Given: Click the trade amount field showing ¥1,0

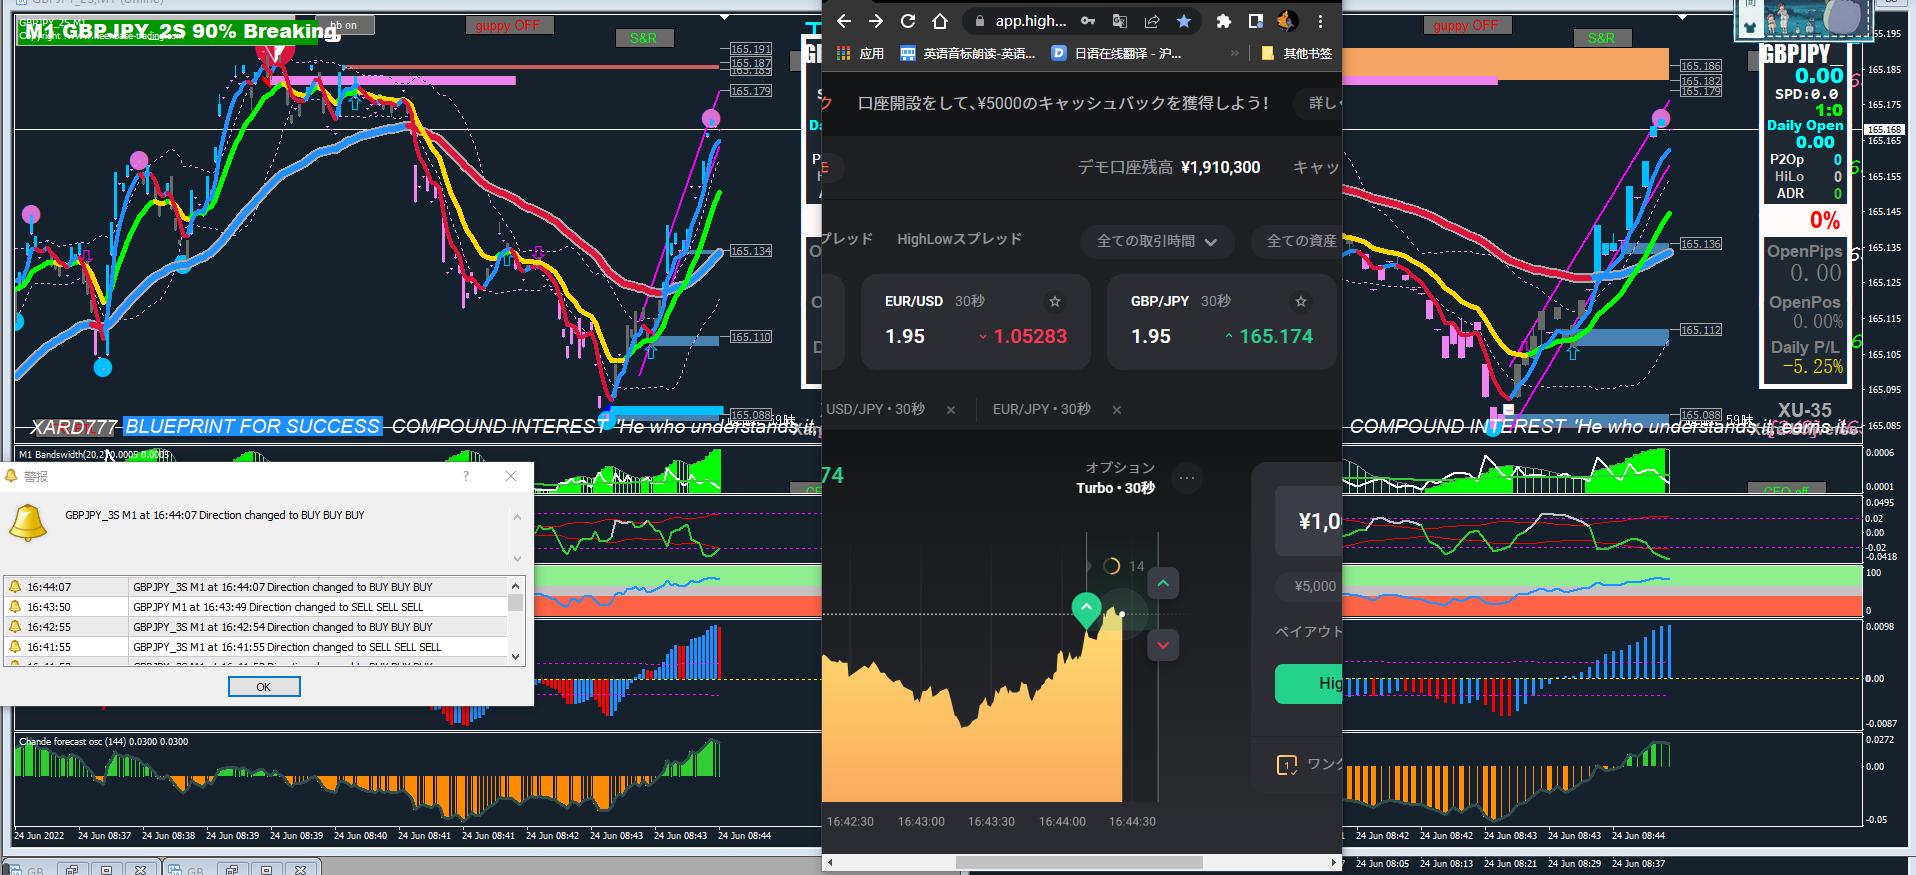Looking at the screenshot, I should [1309, 521].
